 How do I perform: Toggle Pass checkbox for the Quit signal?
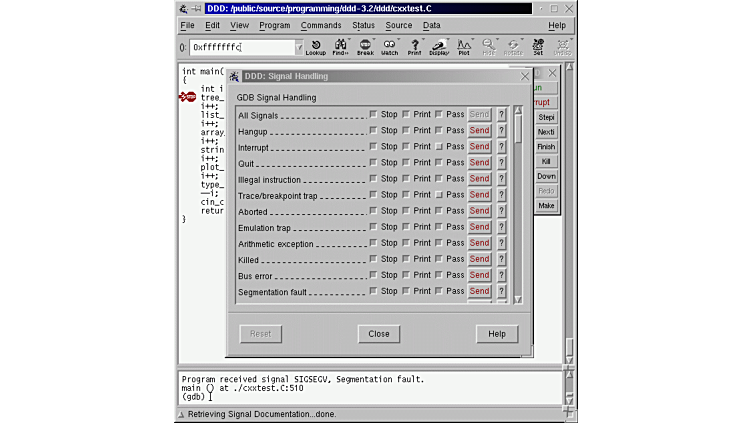[439, 163]
